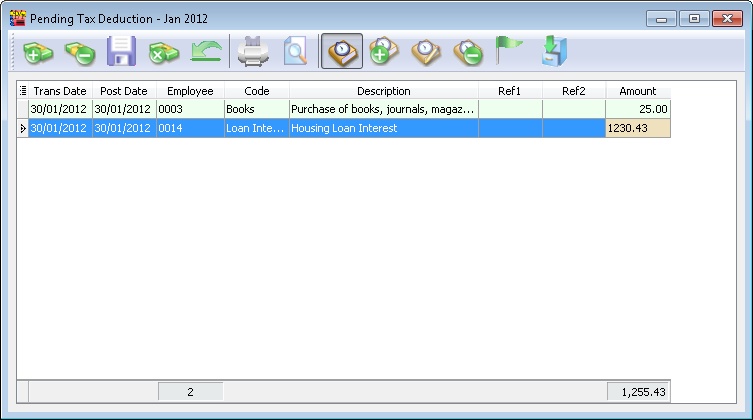Viewport: 753px width, 420px height.
Task: Sort by Employee column header
Action: point(190,91)
